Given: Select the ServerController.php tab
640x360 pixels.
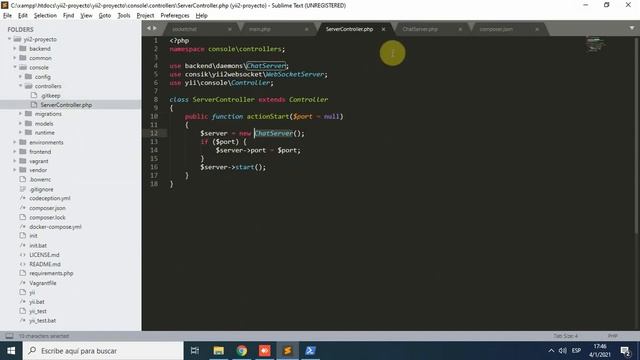Looking at the screenshot, I should coord(349,29).
